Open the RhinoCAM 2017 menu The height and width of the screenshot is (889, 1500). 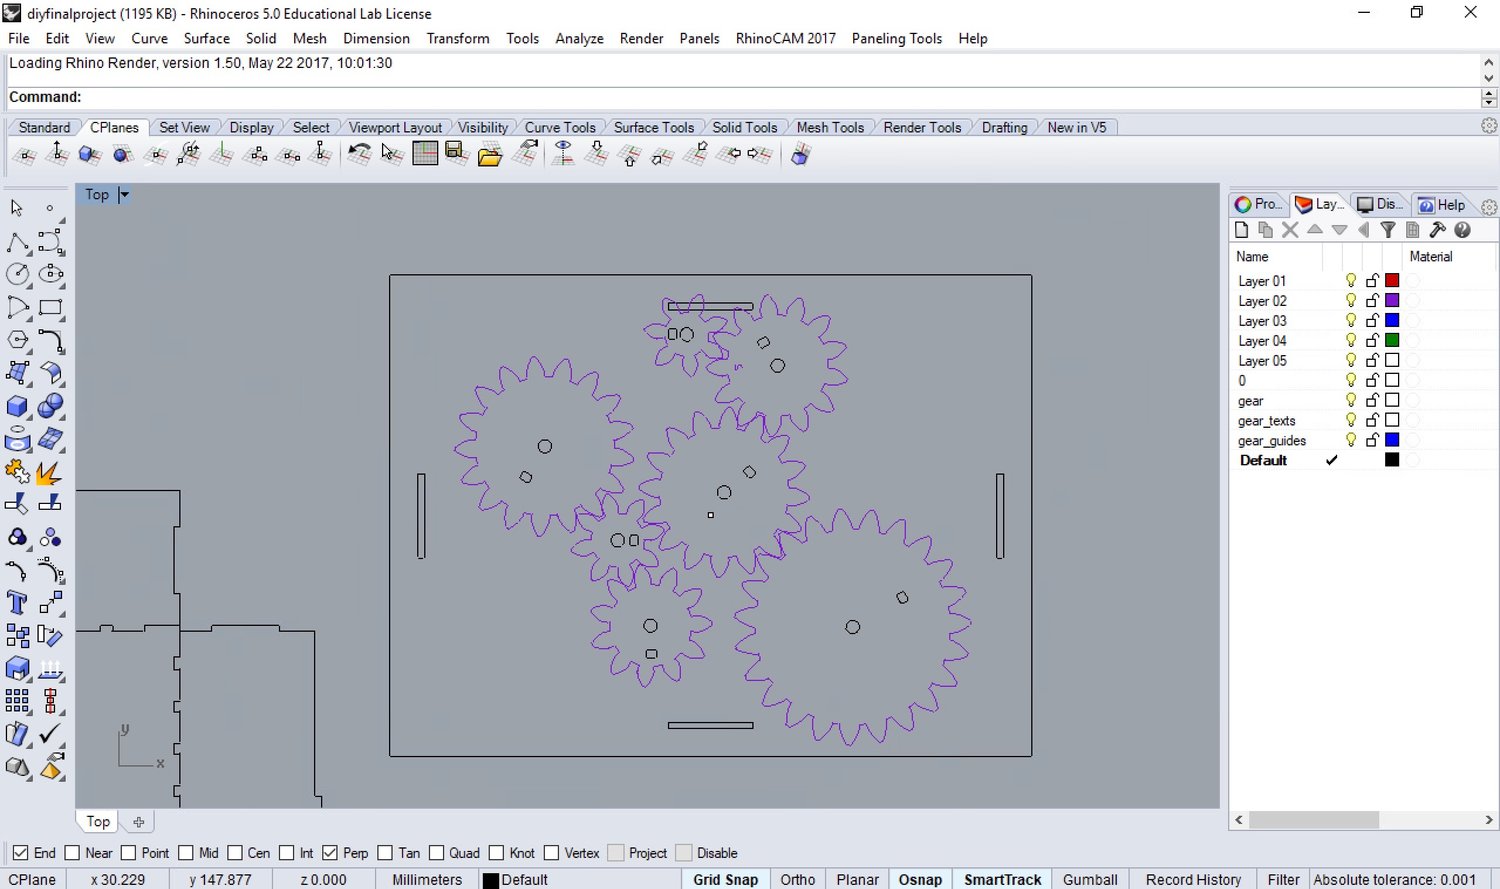[x=786, y=38]
